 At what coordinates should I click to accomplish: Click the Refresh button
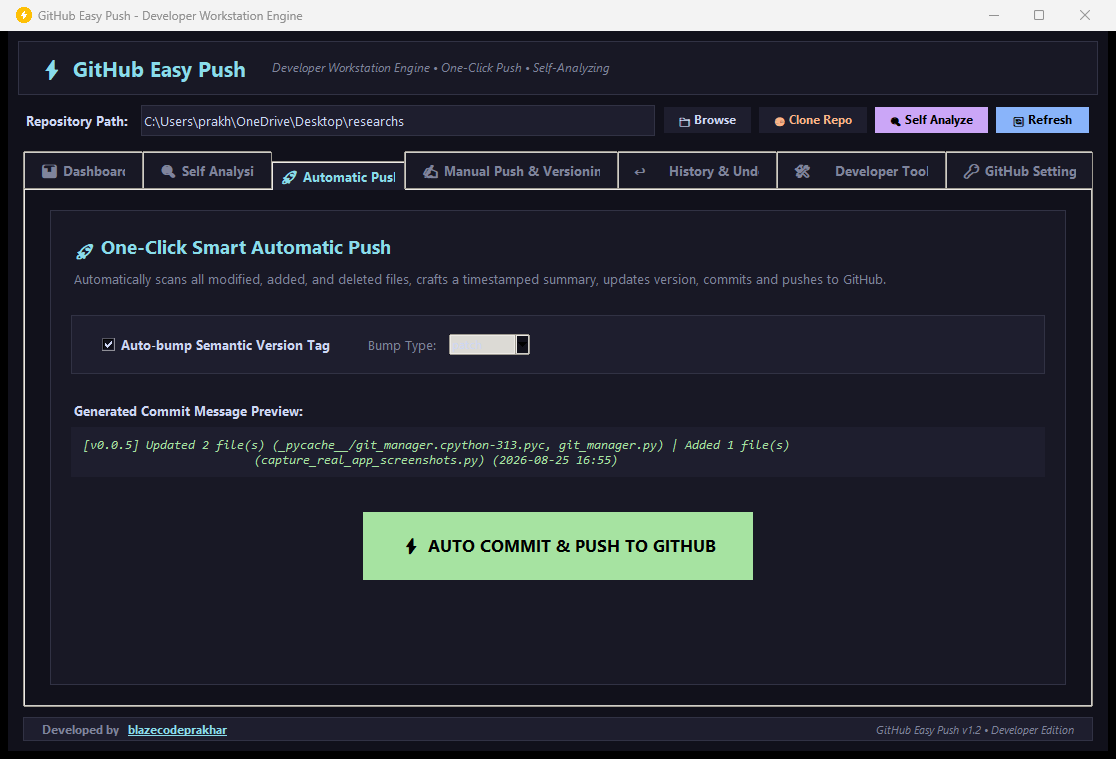1042,120
